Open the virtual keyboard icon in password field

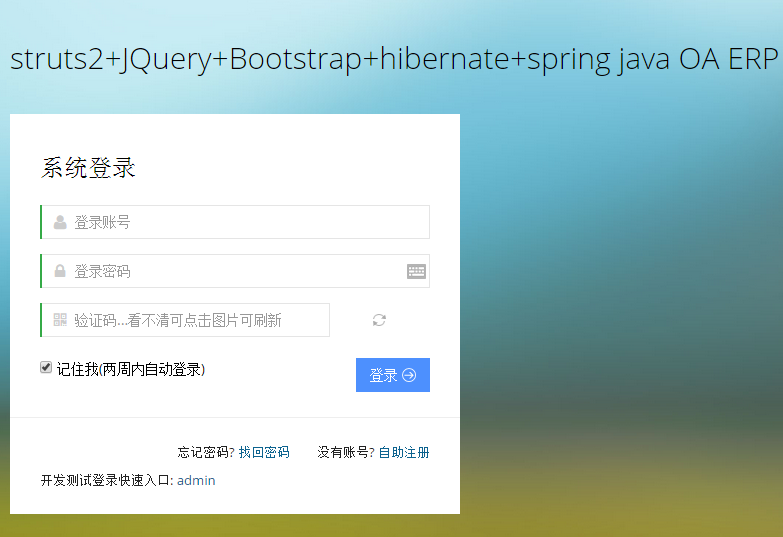coord(416,271)
